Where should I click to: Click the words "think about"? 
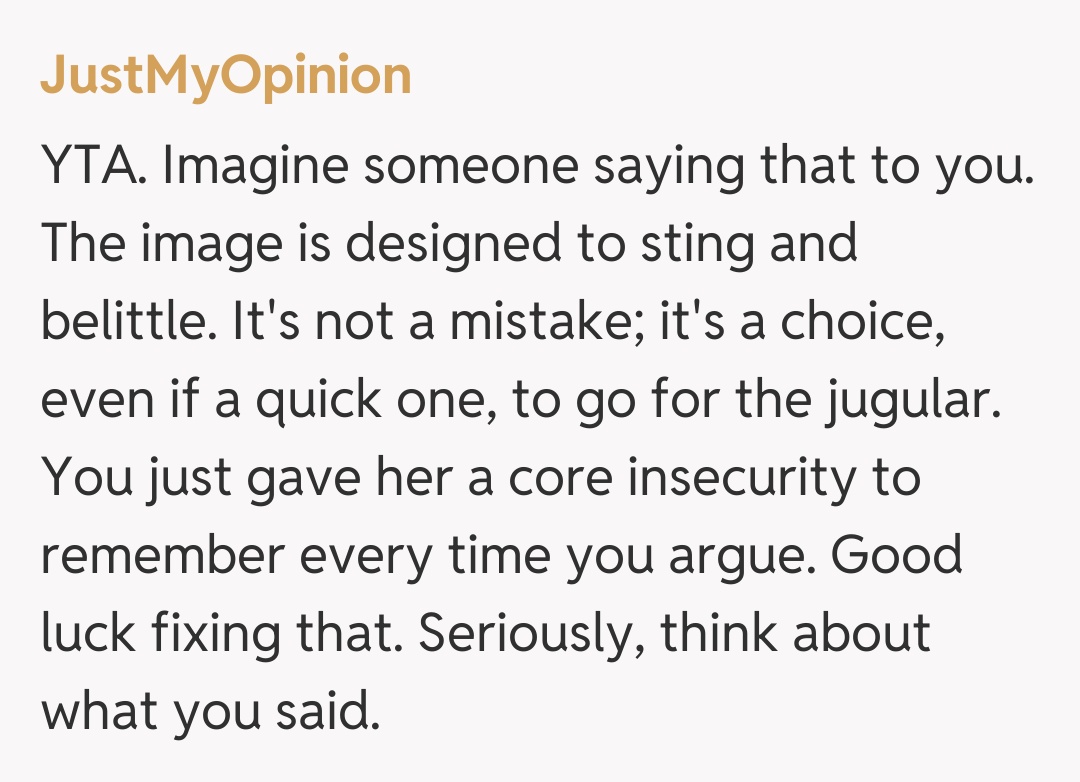[x=795, y=633]
